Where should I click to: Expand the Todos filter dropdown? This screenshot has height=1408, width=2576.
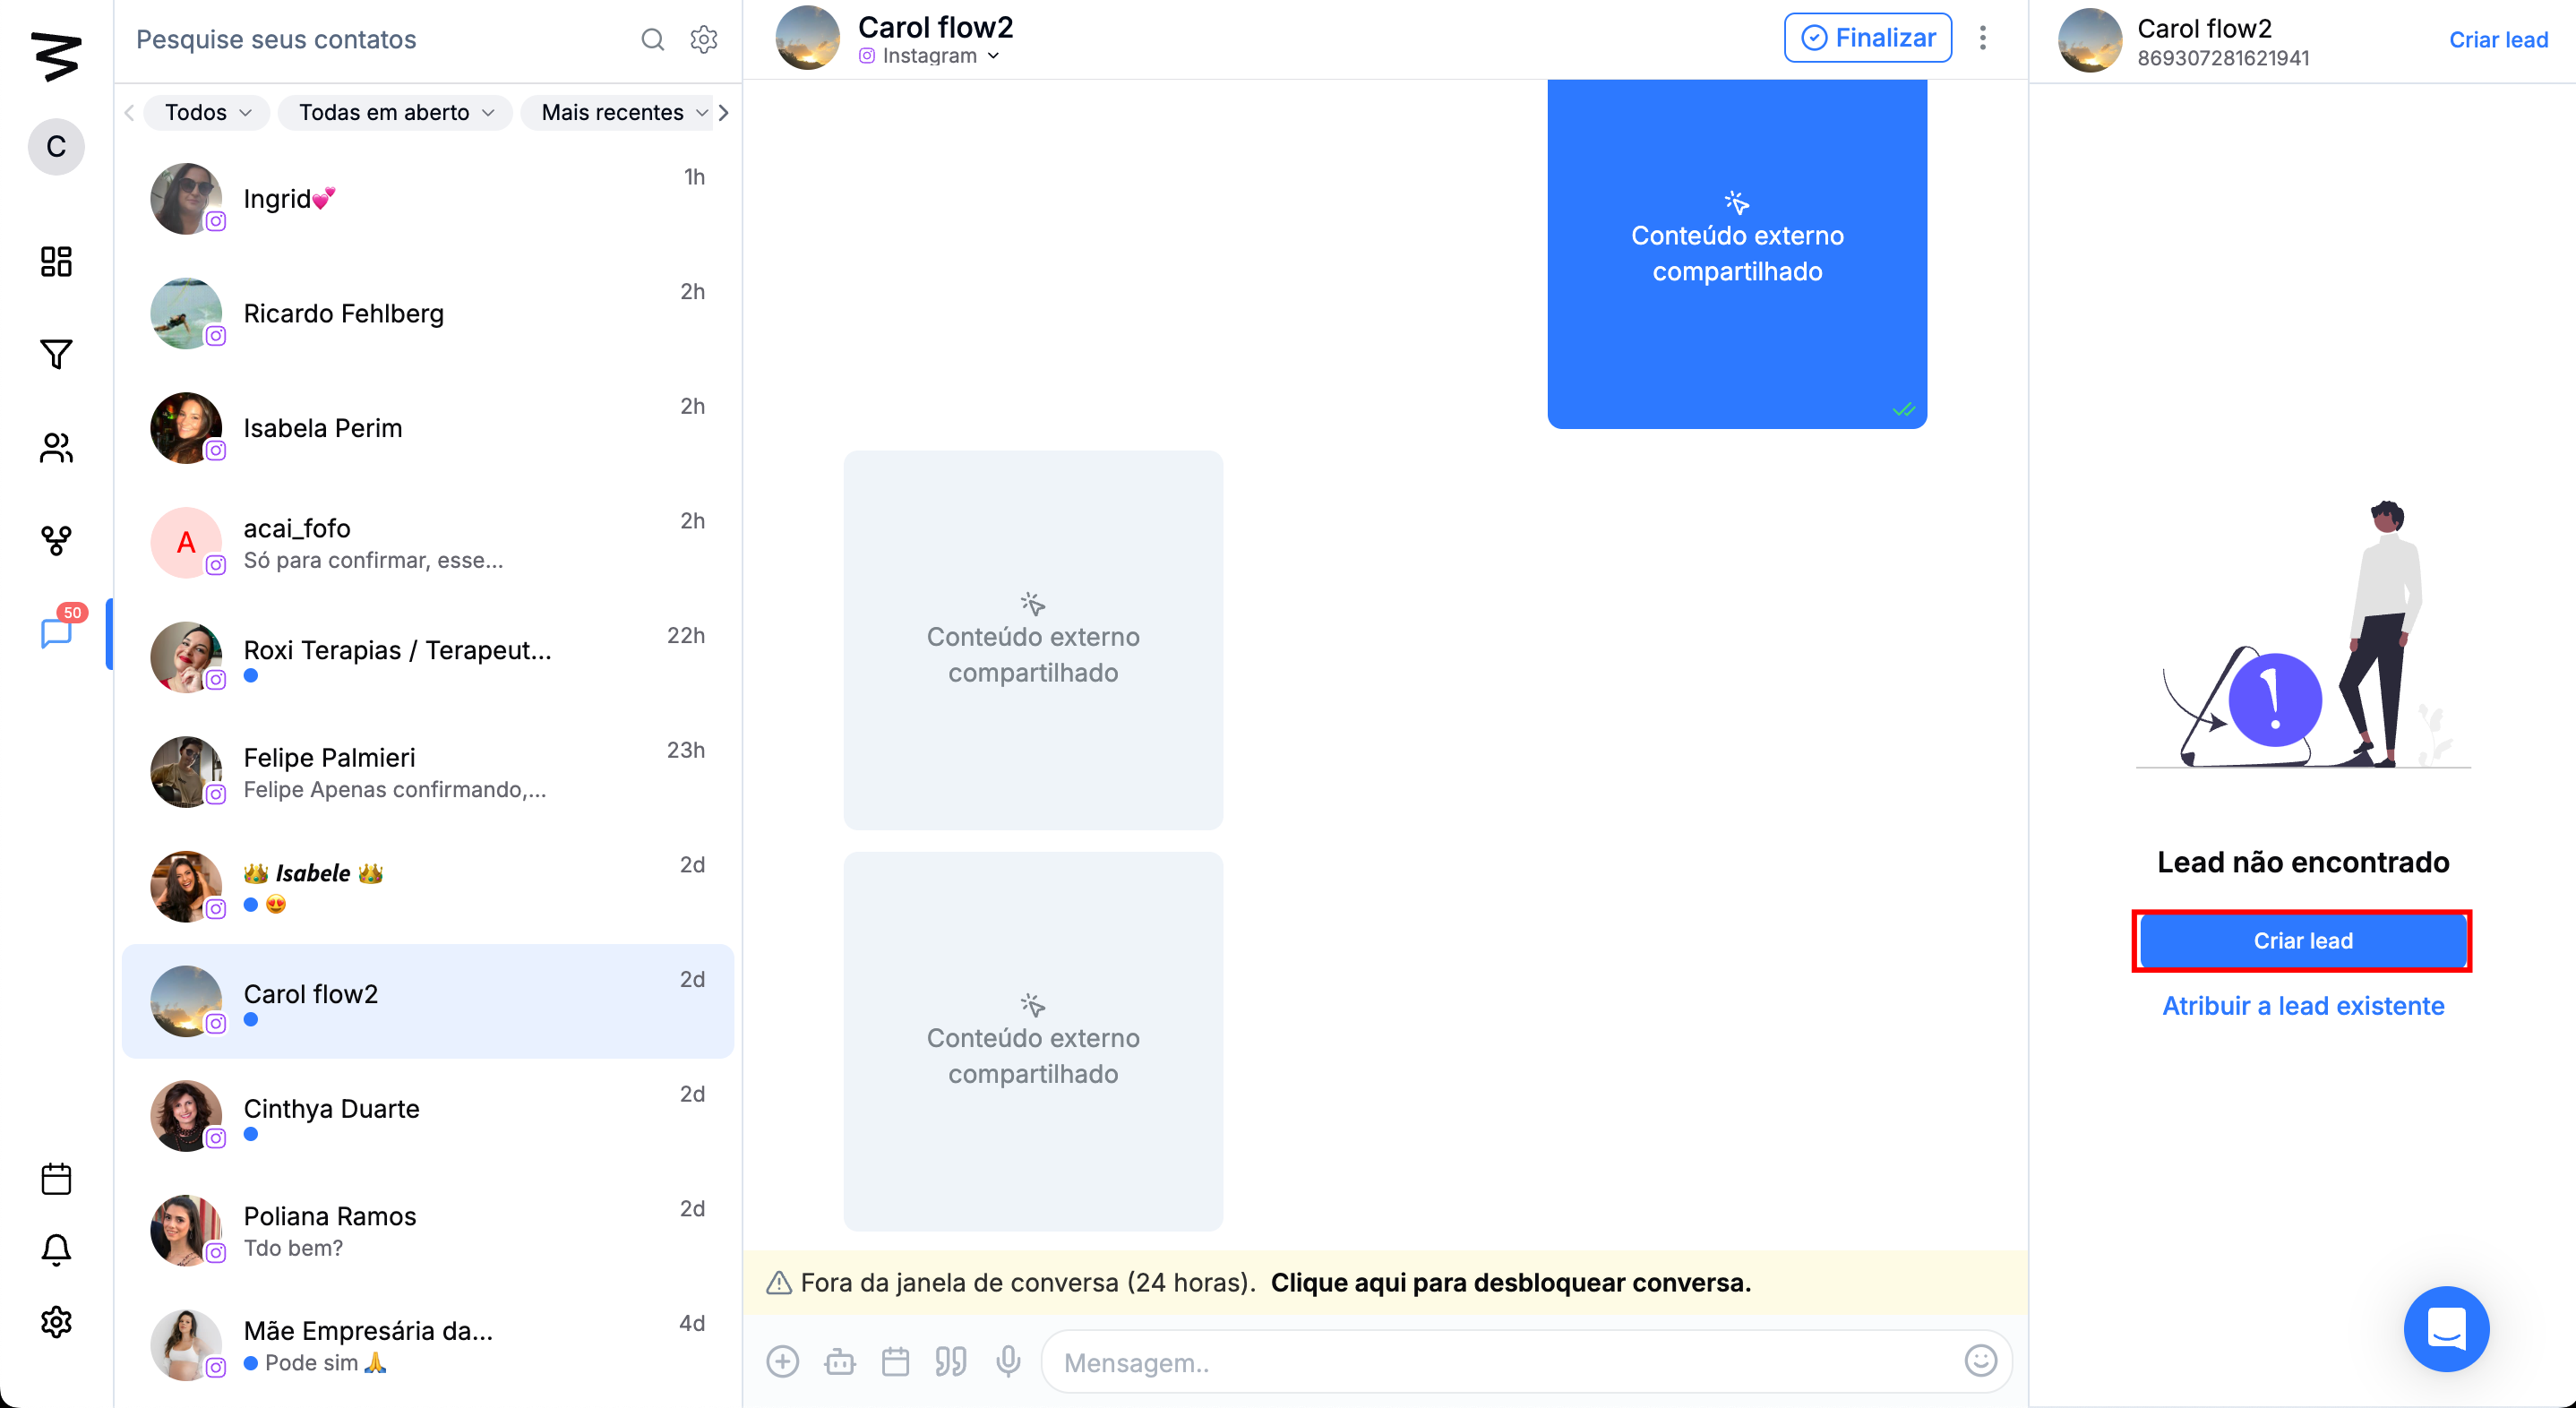click(x=207, y=112)
